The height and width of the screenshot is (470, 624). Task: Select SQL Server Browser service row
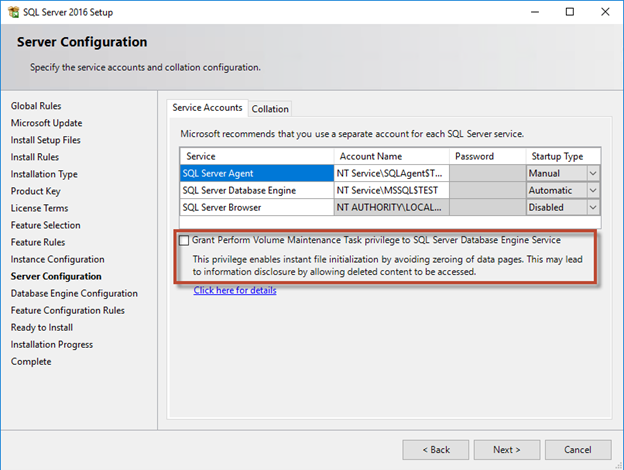point(256,207)
